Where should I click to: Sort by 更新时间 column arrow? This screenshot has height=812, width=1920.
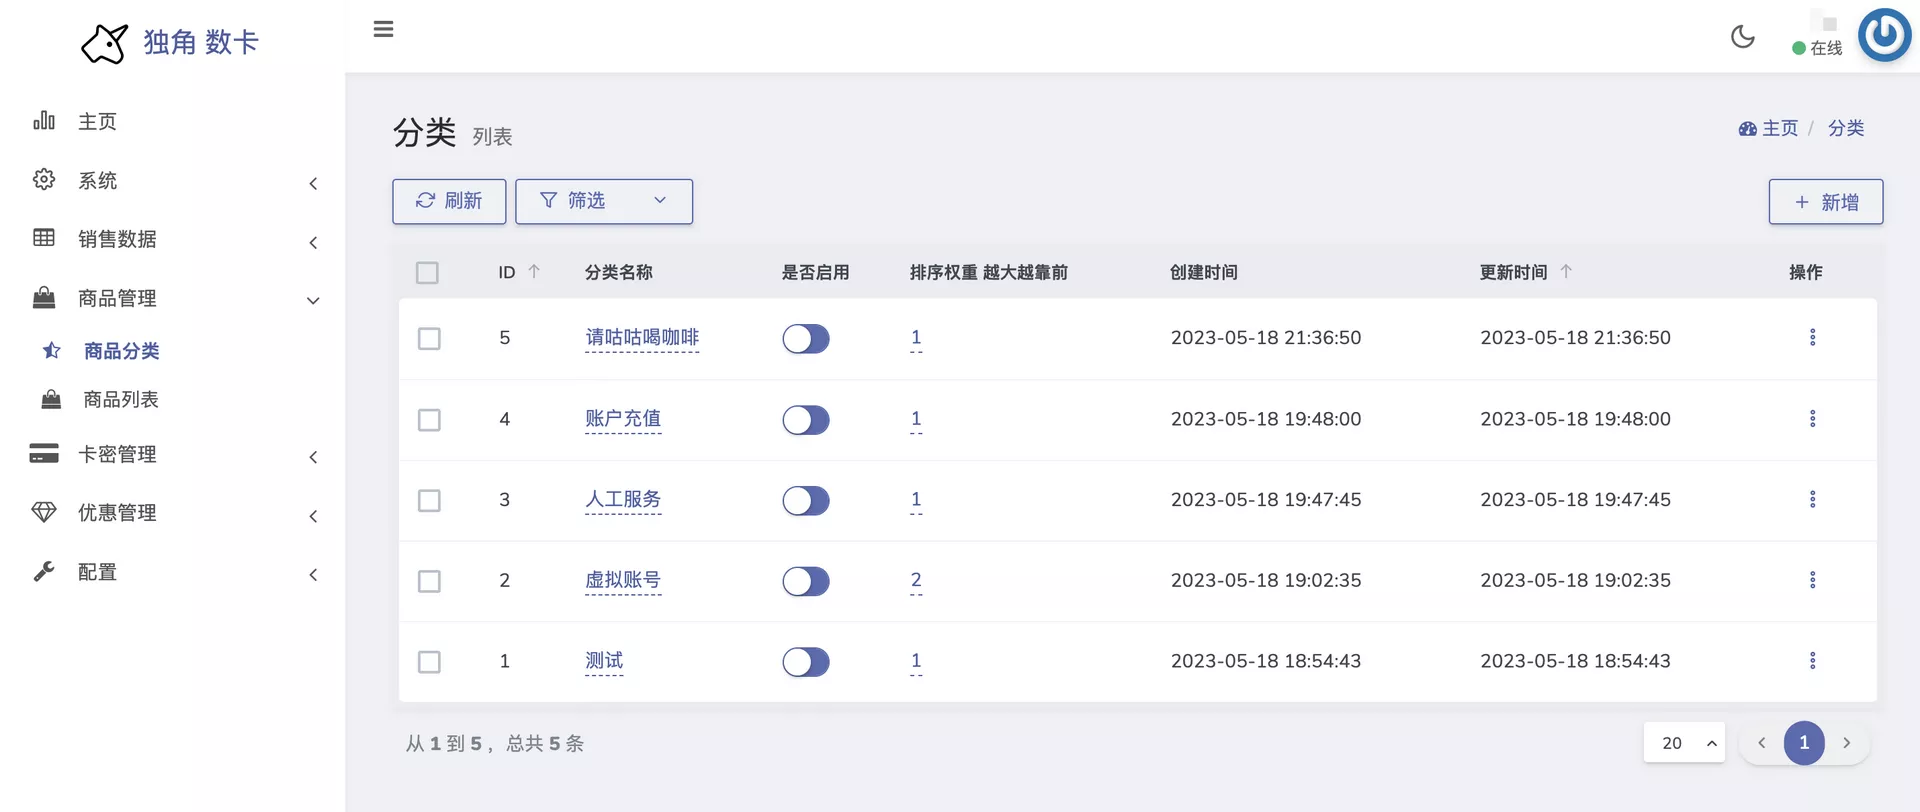[x=1566, y=272]
